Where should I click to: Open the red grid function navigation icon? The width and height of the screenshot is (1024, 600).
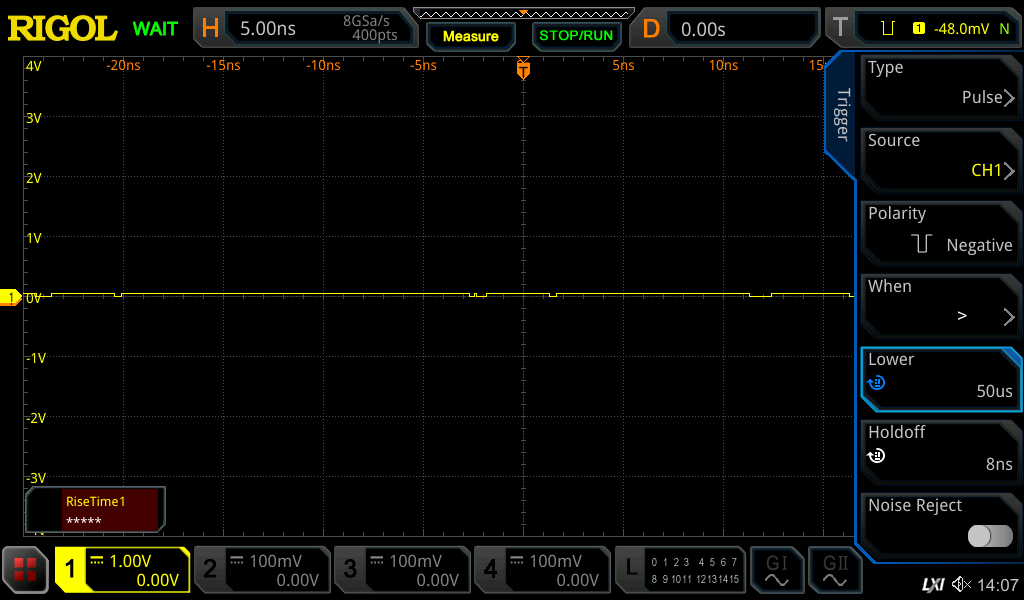pos(26,570)
